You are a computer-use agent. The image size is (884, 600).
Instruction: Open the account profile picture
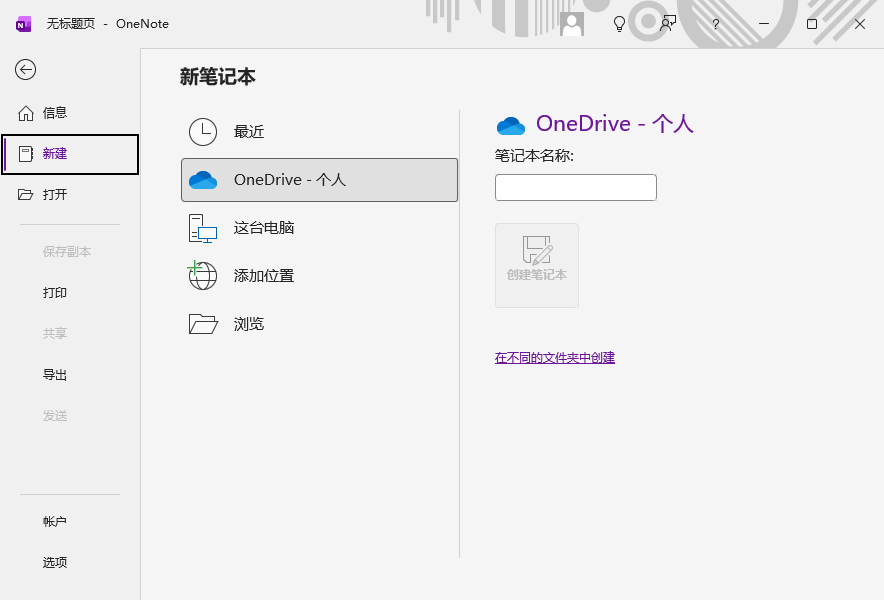[572, 24]
